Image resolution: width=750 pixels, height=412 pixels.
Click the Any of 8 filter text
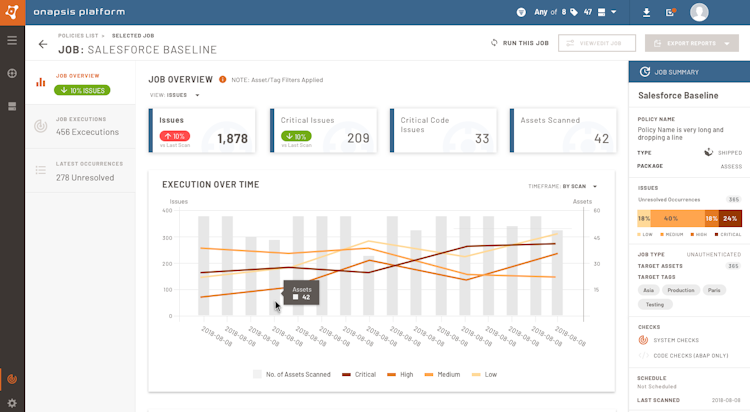coord(550,12)
